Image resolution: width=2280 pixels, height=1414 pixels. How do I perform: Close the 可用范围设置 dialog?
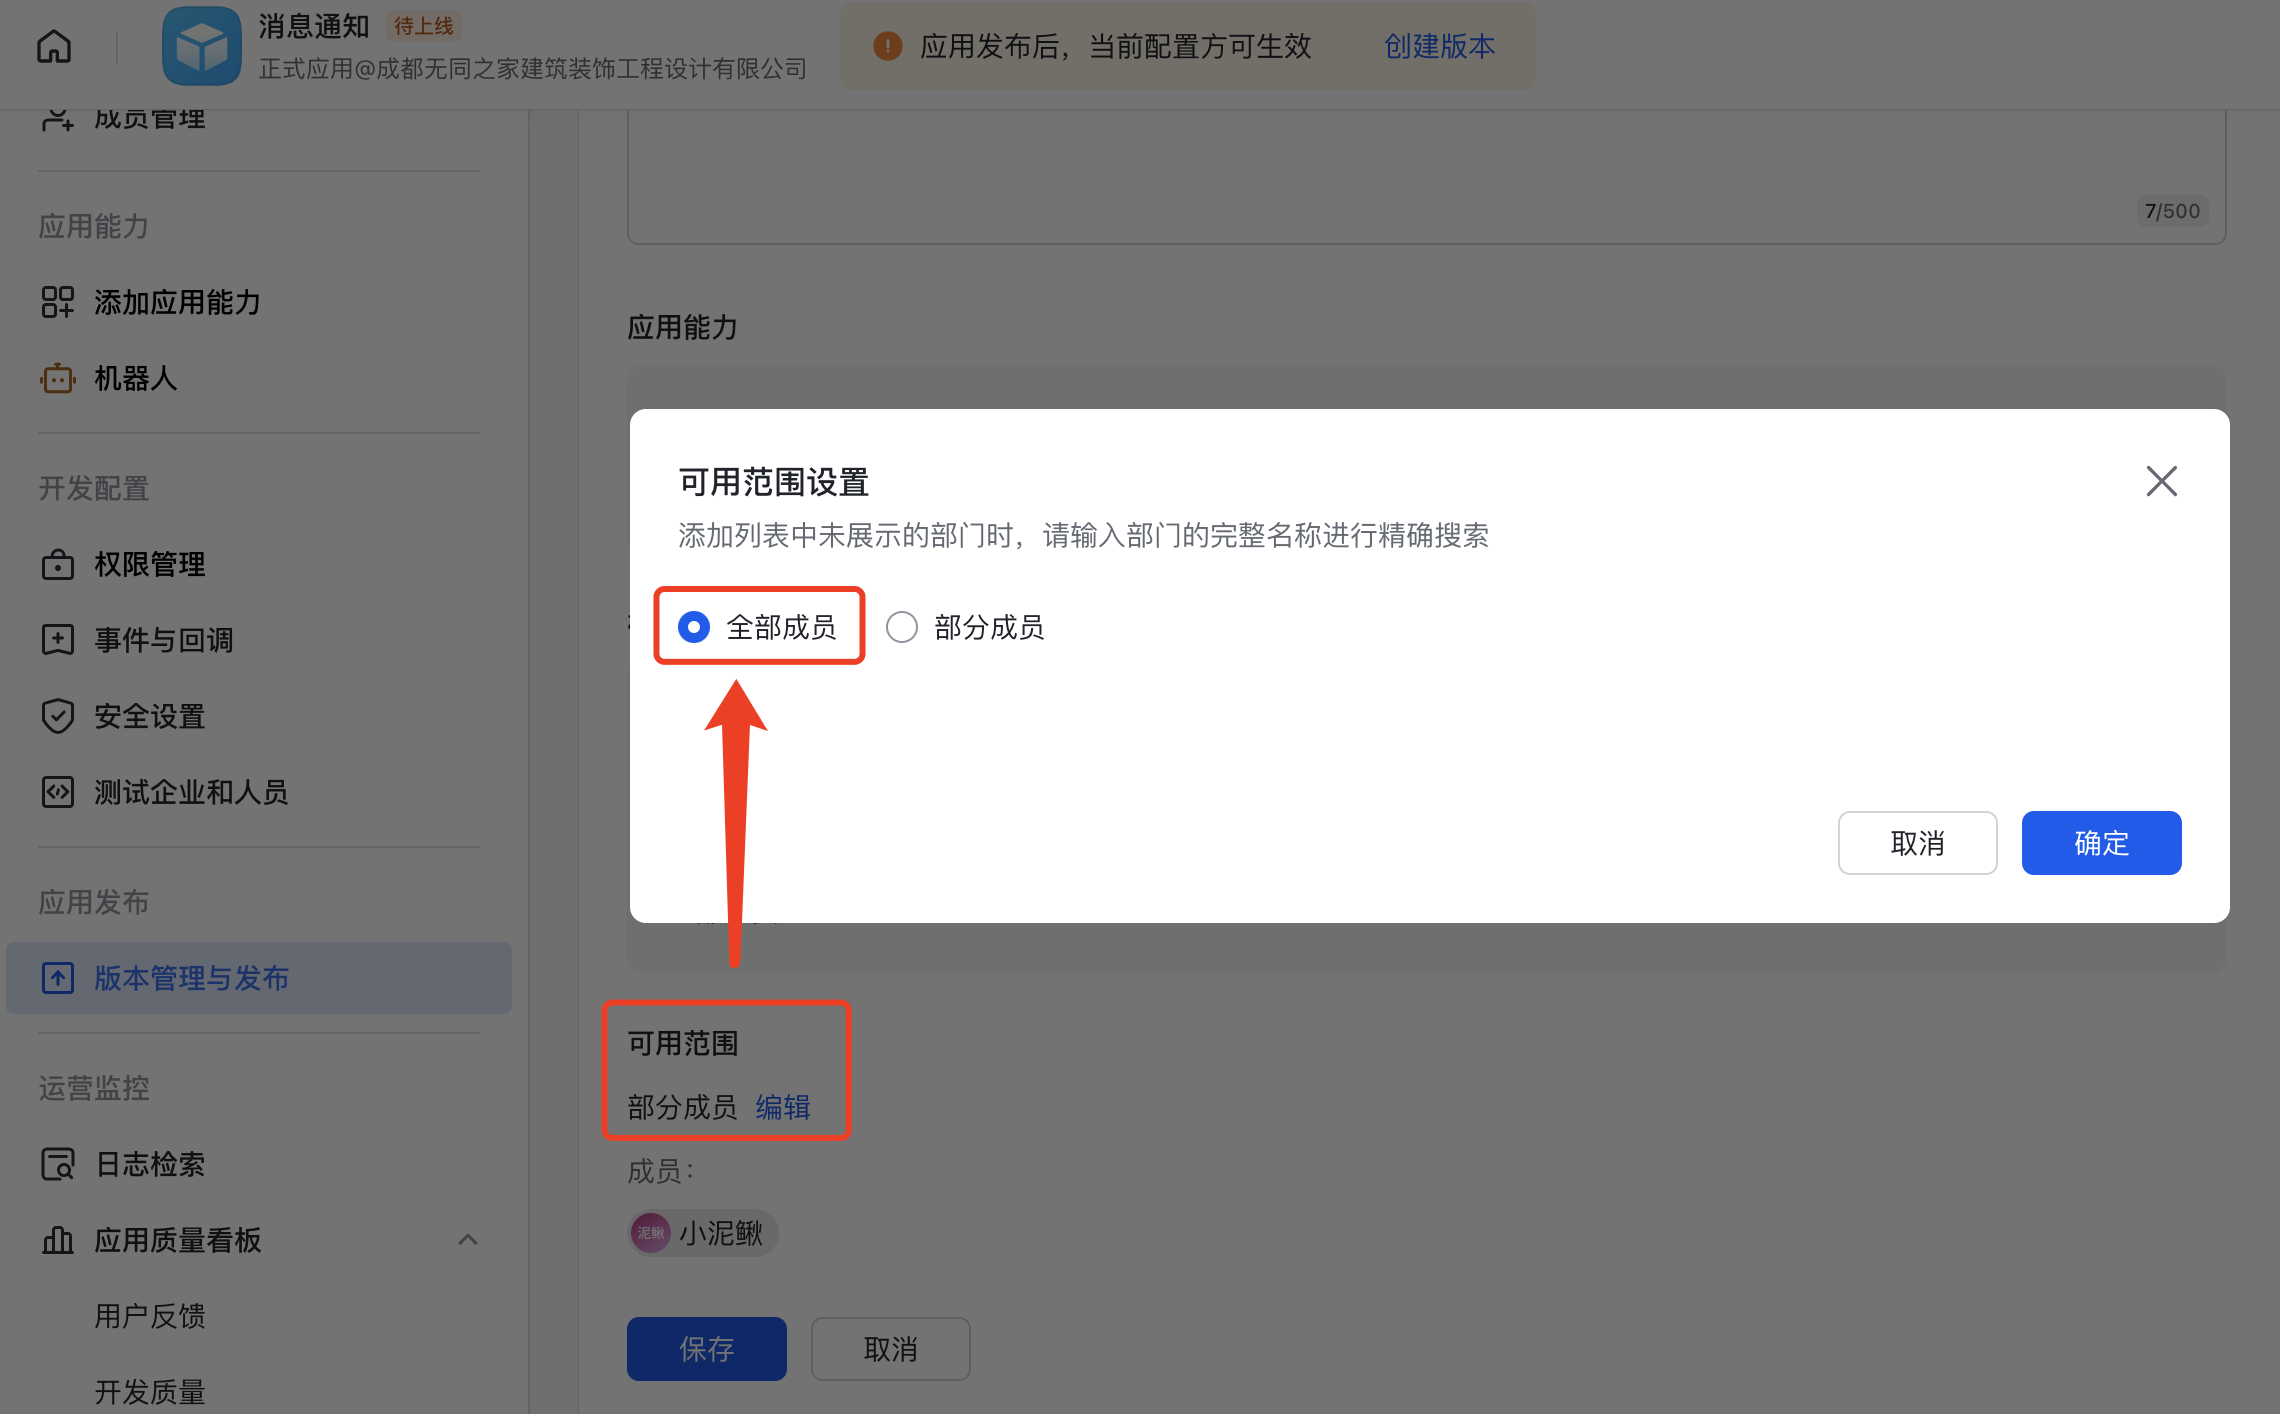click(2161, 481)
